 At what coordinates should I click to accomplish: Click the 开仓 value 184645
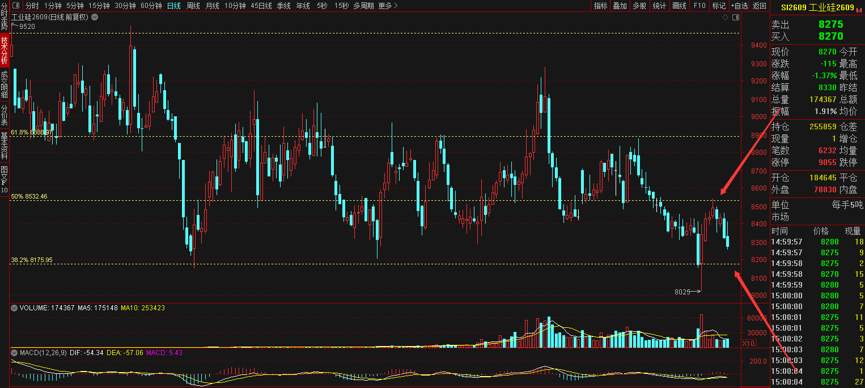coord(823,178)
